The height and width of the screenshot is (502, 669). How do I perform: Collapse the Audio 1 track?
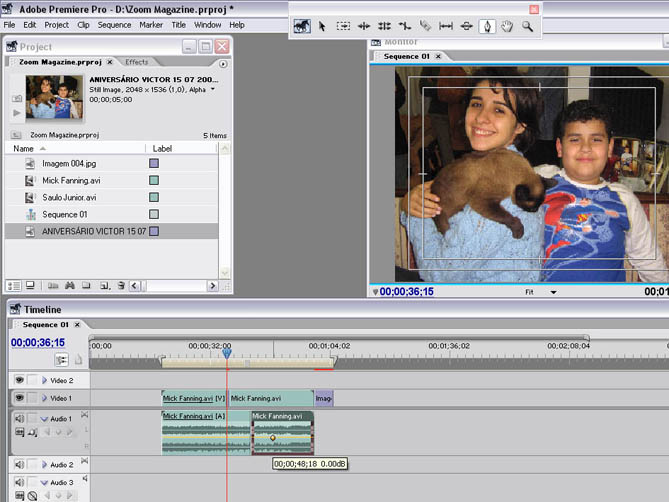click(44, 418)
